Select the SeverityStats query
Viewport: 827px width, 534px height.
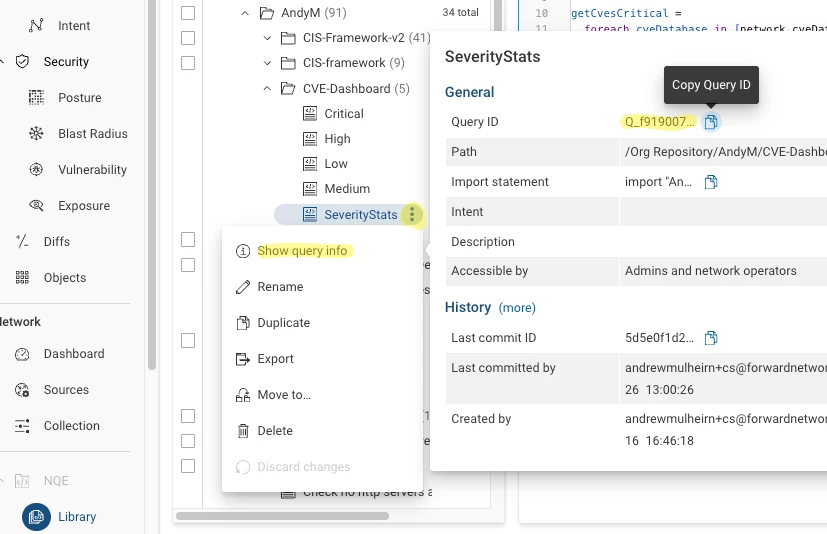[361, 215]
